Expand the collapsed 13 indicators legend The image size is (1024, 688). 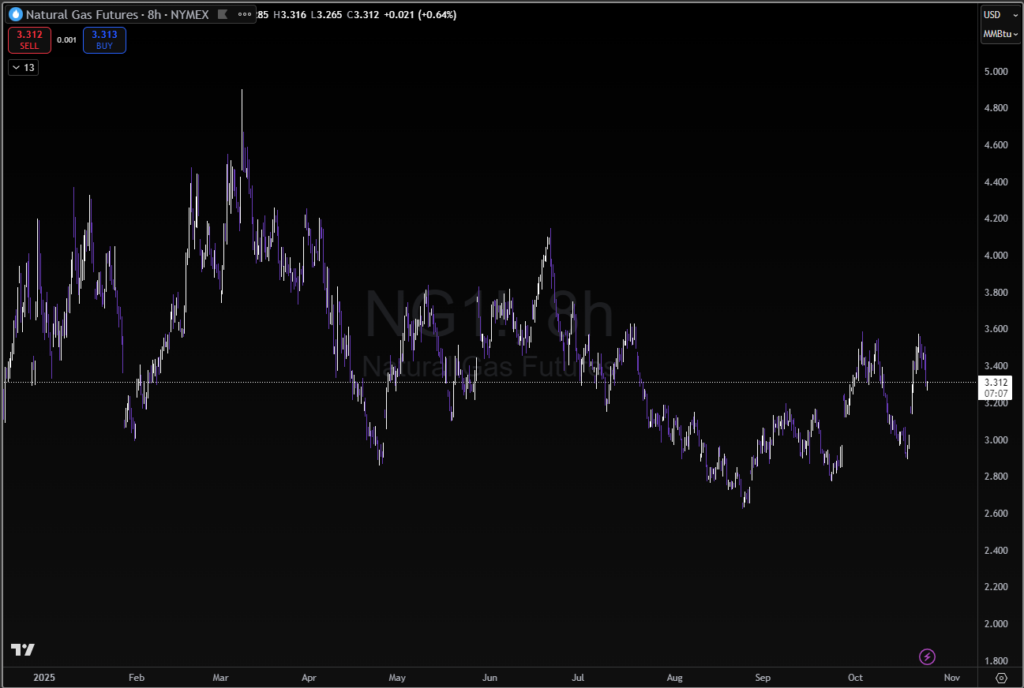click(22, 67)
